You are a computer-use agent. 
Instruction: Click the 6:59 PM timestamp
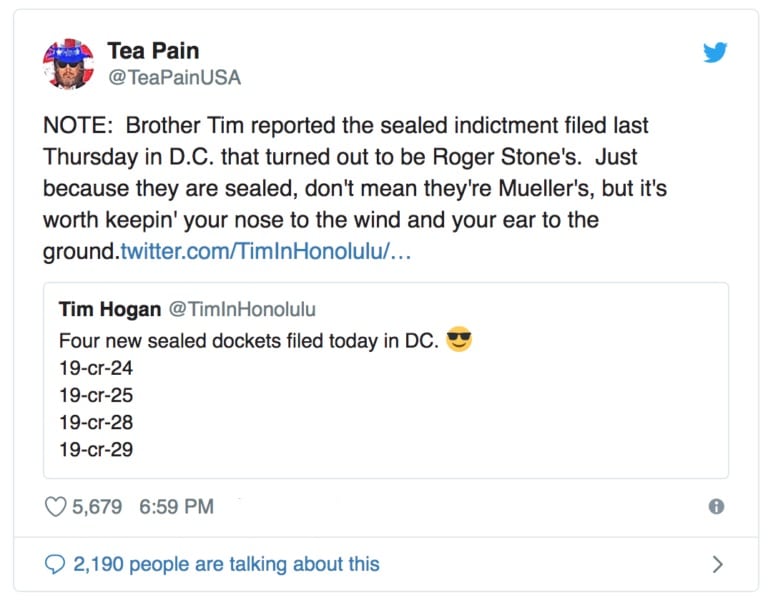[176, 507]
